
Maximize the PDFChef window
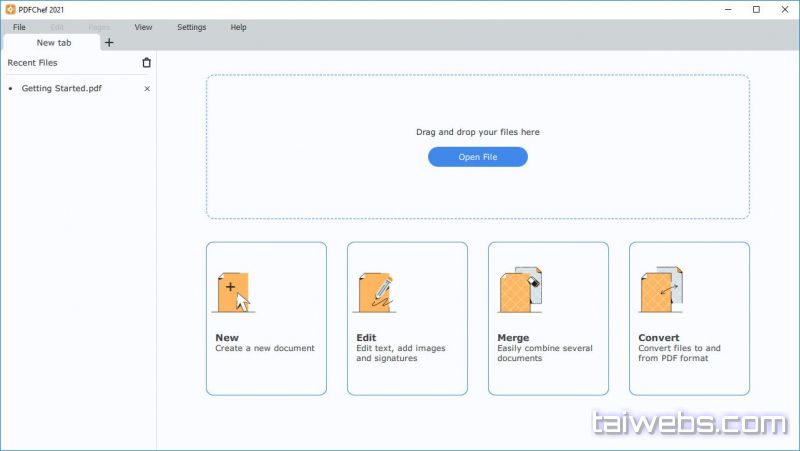tap(755, 9)
